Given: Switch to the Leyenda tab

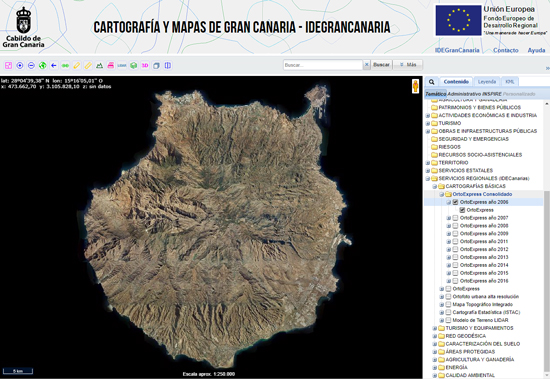Looking at the screenshot, I should 487,81.
